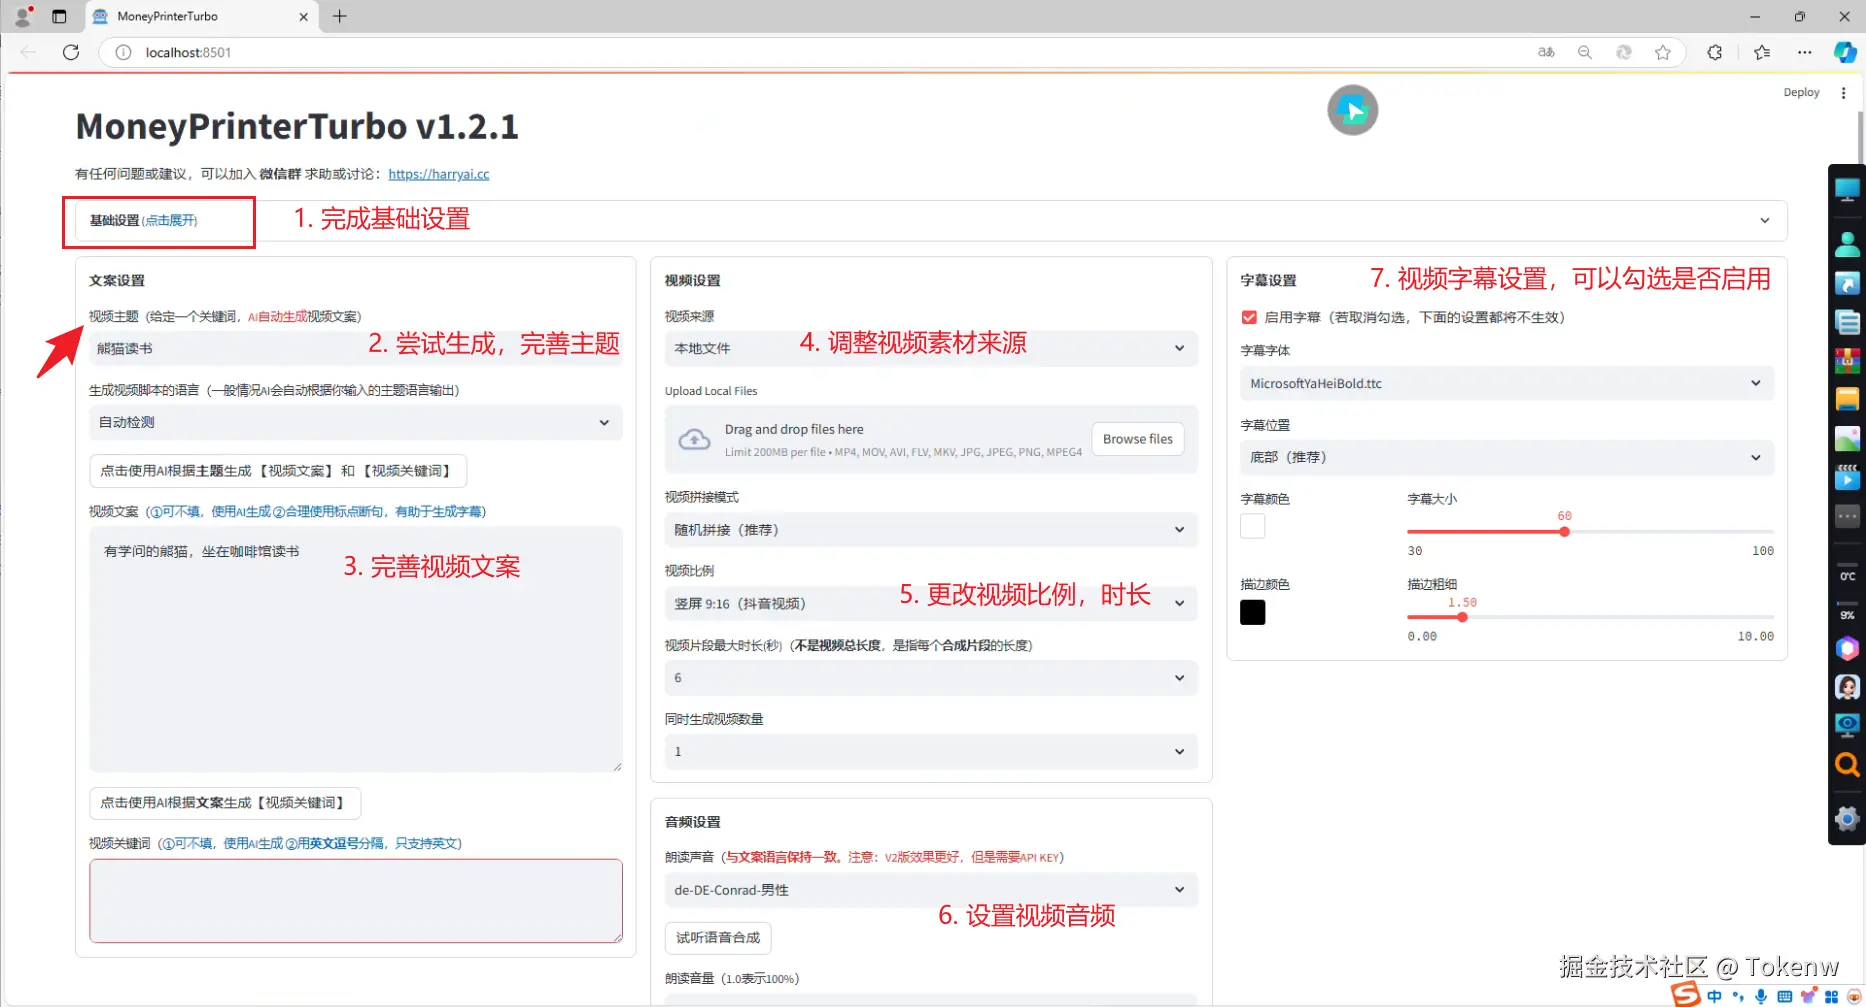Open the 字幕字体 font dropdown
This screenshot has width=1866, height=1007.
(x=1507, y=383)
